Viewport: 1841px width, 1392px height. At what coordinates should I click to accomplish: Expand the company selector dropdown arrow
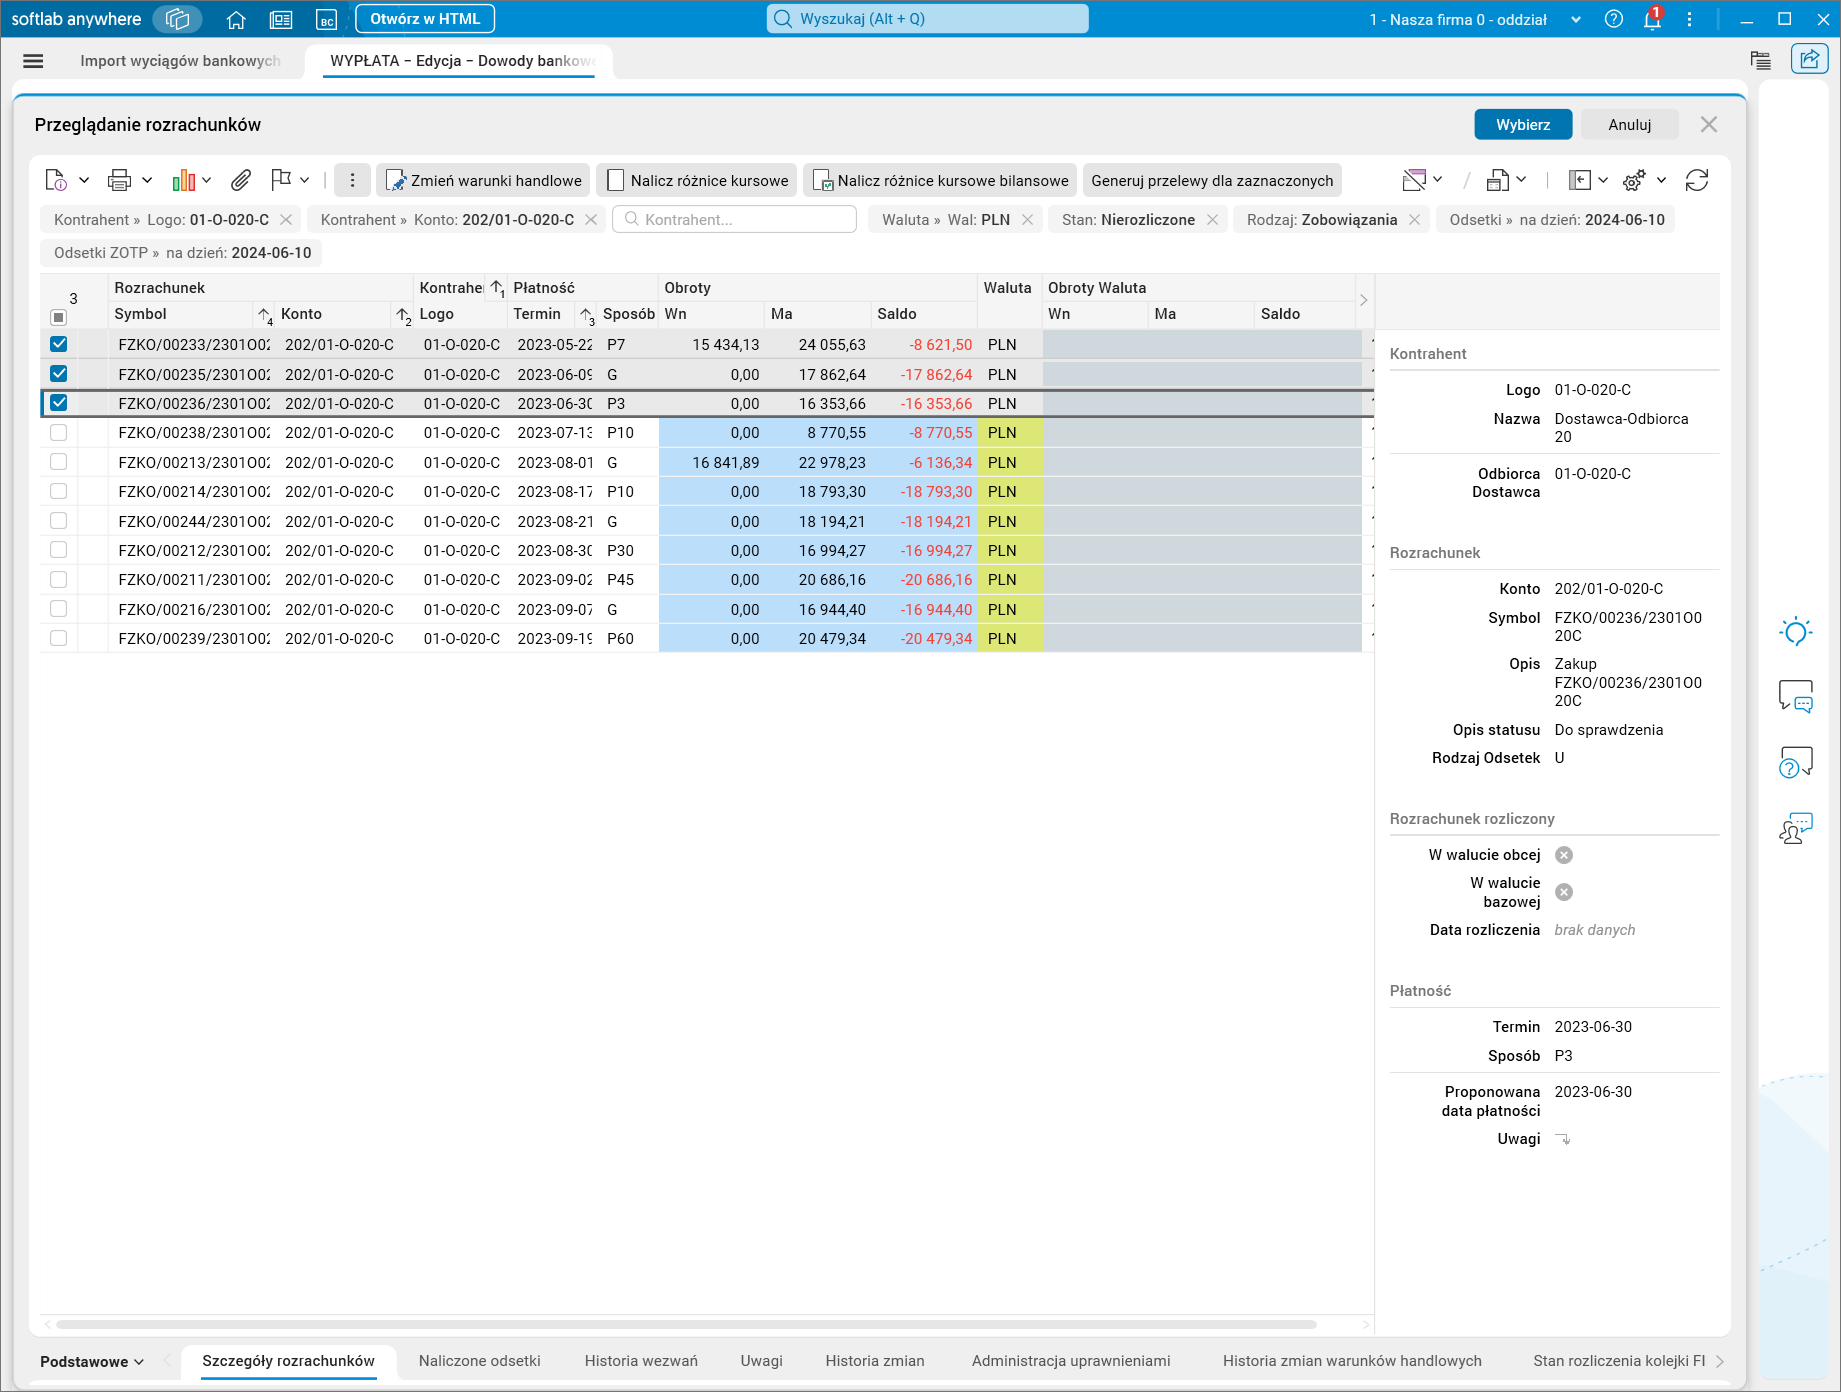point(1576,19)
